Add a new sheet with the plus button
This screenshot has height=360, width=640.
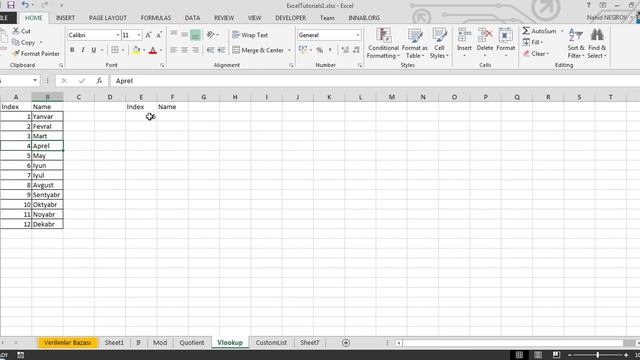pos(346,343)
